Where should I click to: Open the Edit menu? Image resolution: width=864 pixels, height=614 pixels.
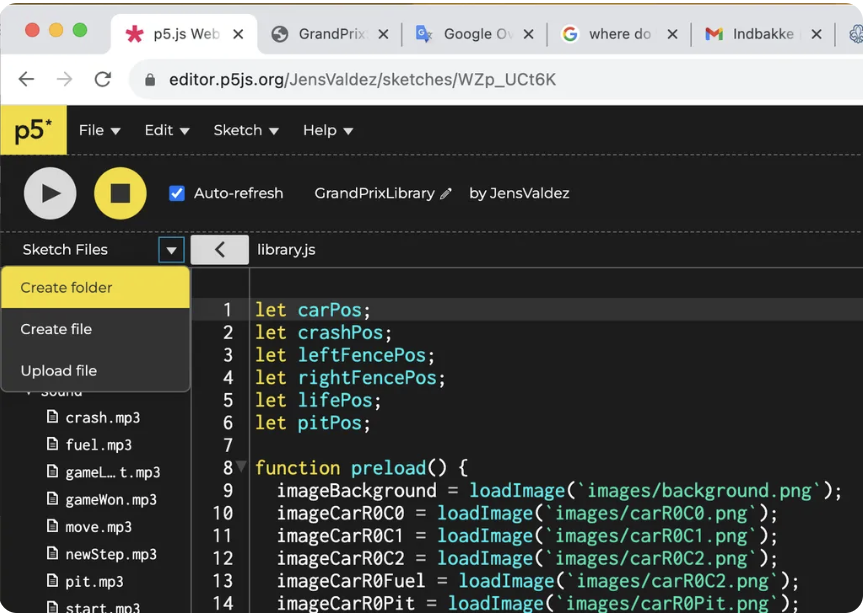(x=167, y=130)
